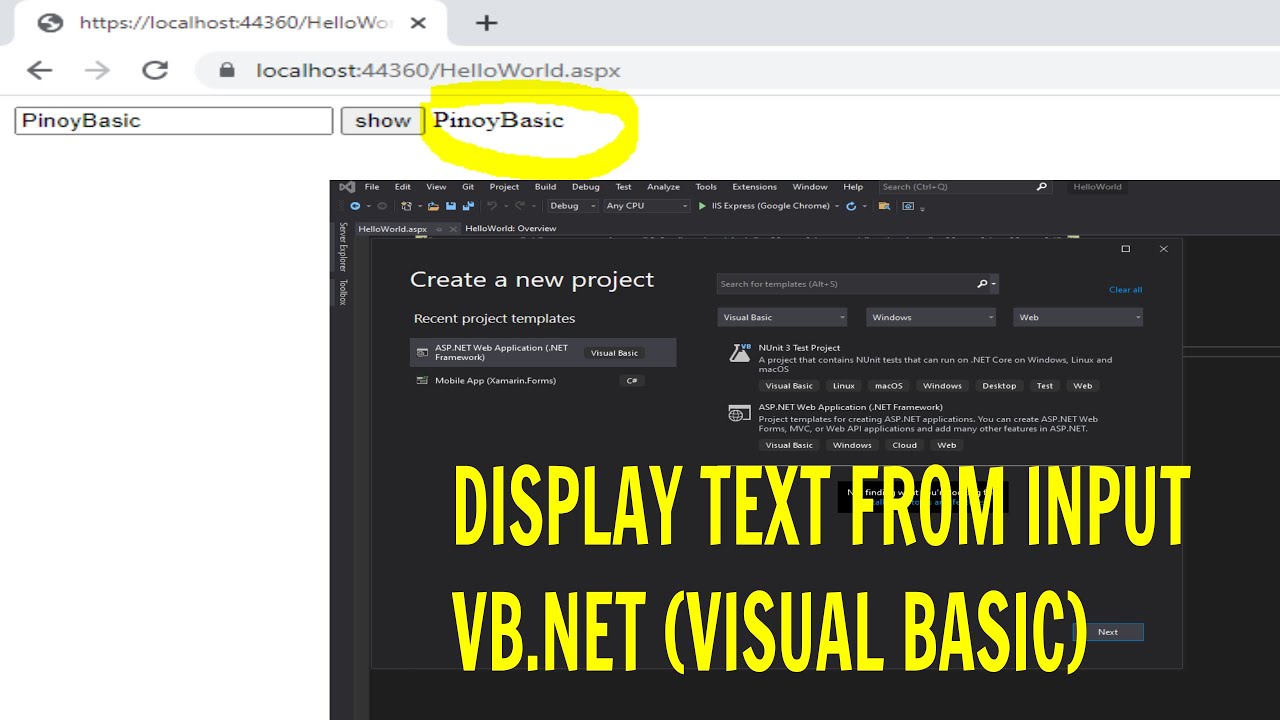The width and height of the screenshot is (1280, 720).
Task: Click the C# badge beside Mobile App
Action: click(632, 381)
